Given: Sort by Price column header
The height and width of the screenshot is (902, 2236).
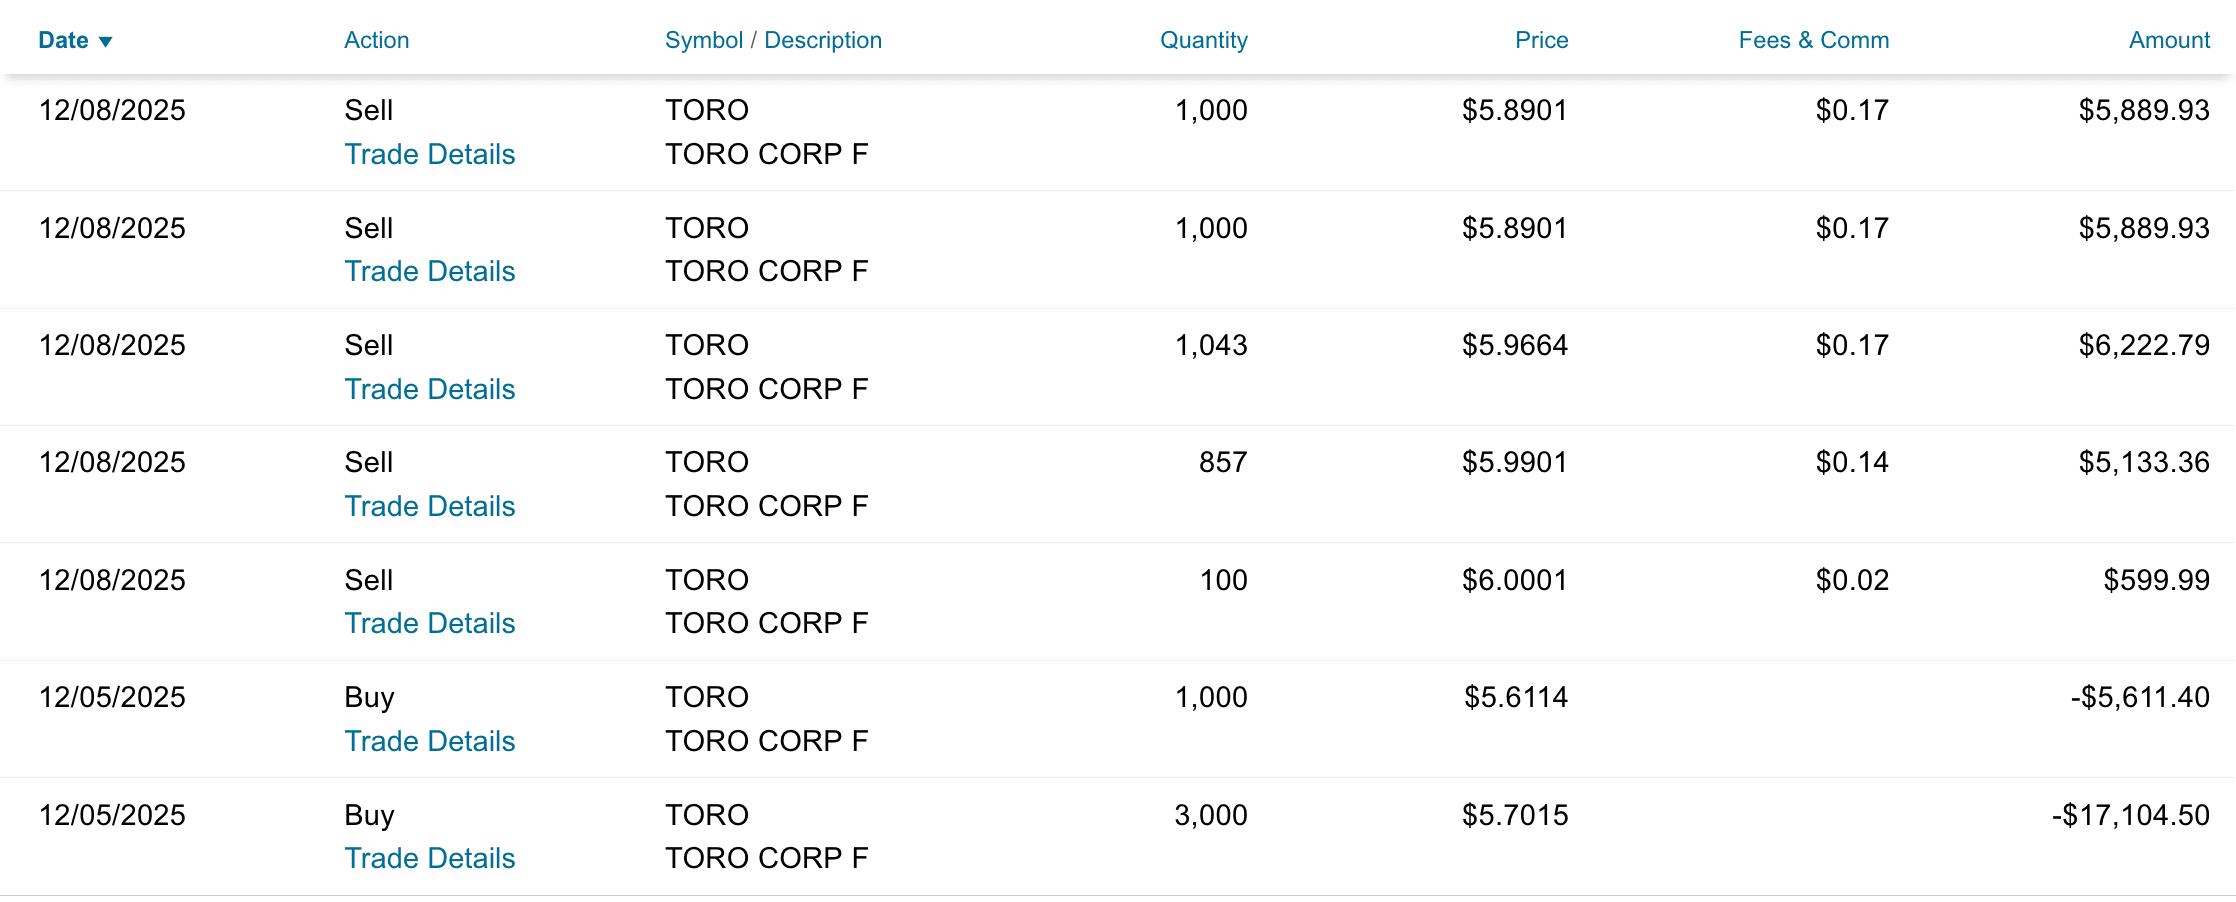Looking at the screenshot, I should point(1540,41).
